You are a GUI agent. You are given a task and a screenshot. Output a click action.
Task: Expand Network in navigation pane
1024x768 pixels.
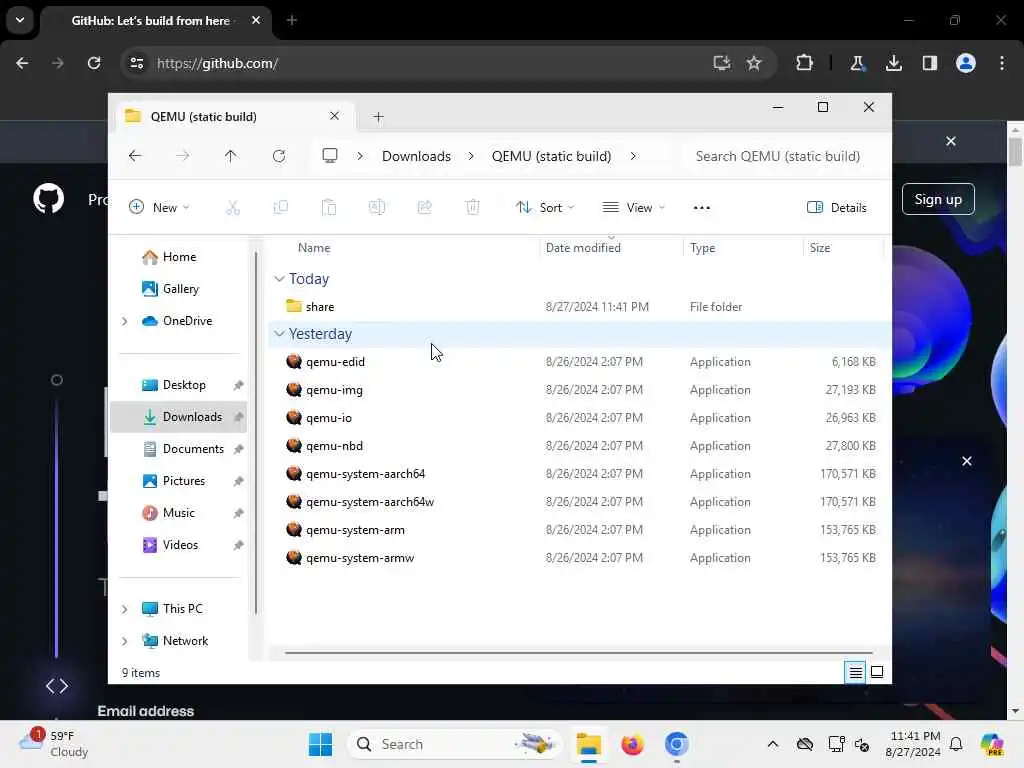point(125,641)
